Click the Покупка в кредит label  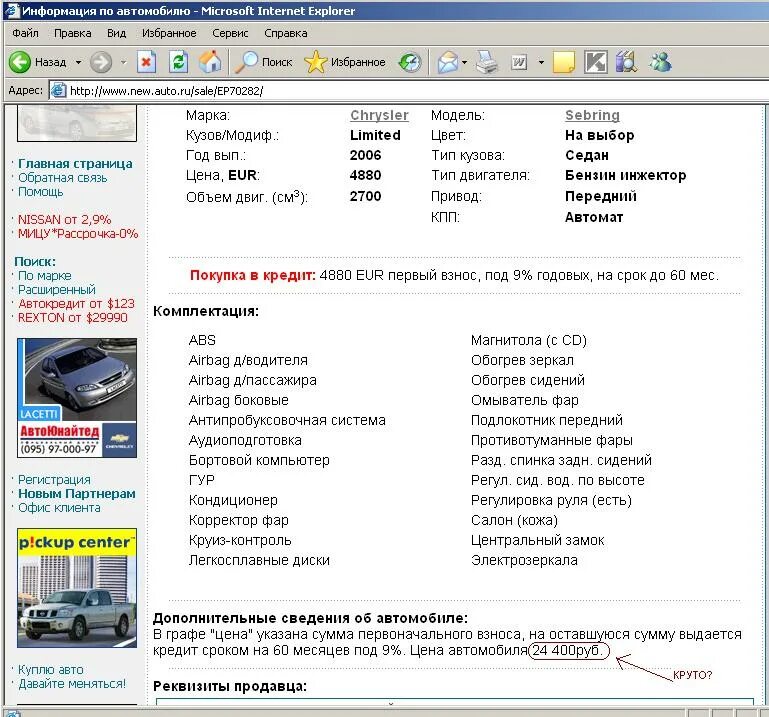[253, 275]
